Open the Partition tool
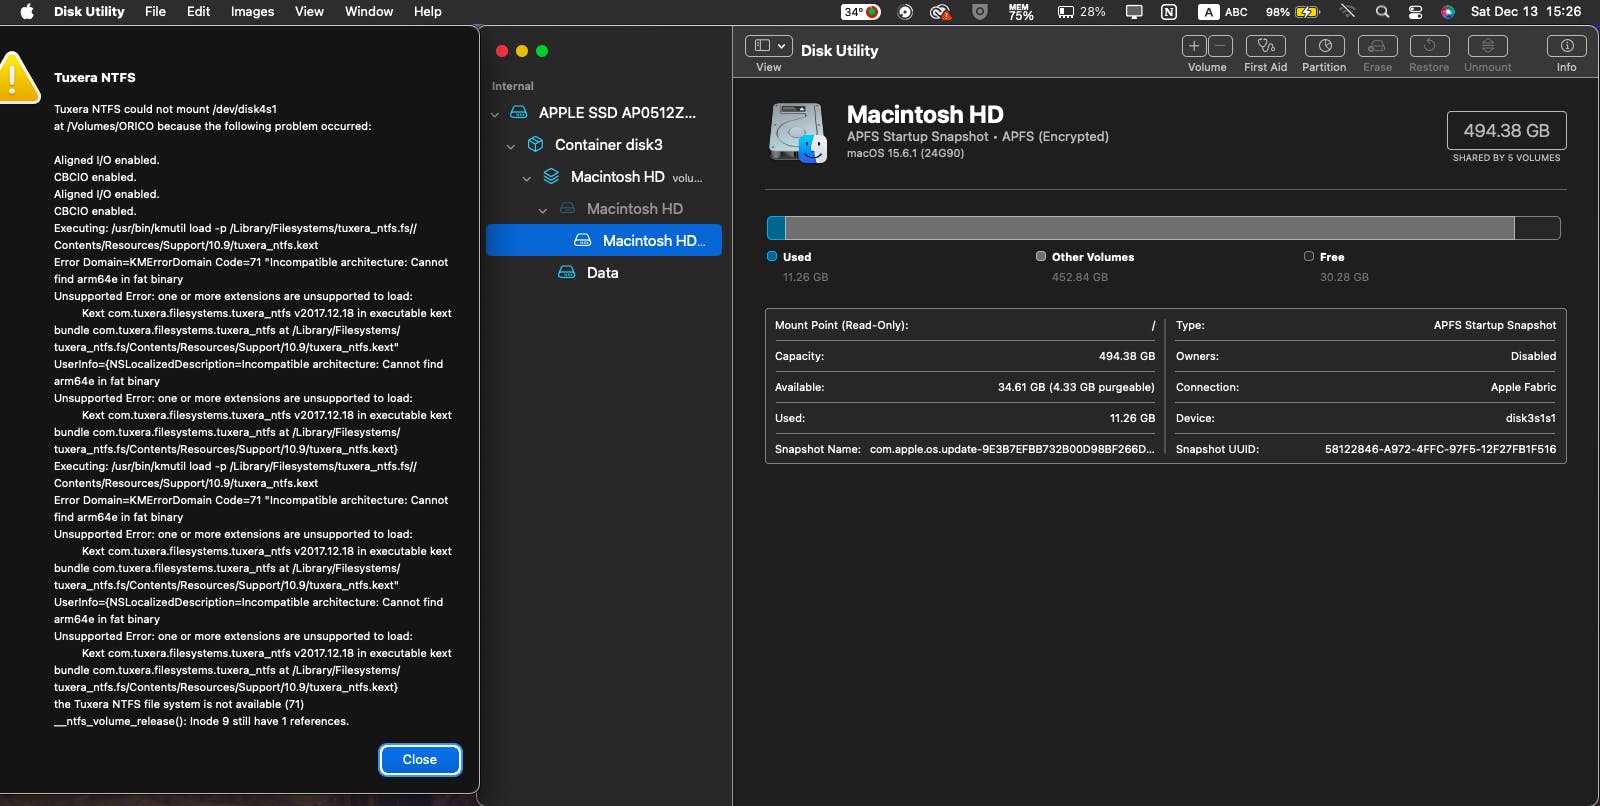The image size is (1600, 806). (x=1324, y=46)
